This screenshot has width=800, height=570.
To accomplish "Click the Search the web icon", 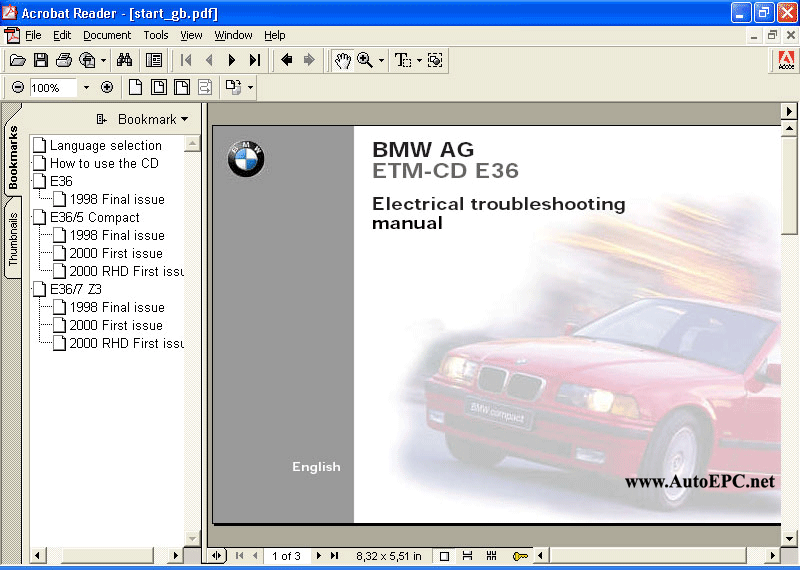I will click(87, 60).
